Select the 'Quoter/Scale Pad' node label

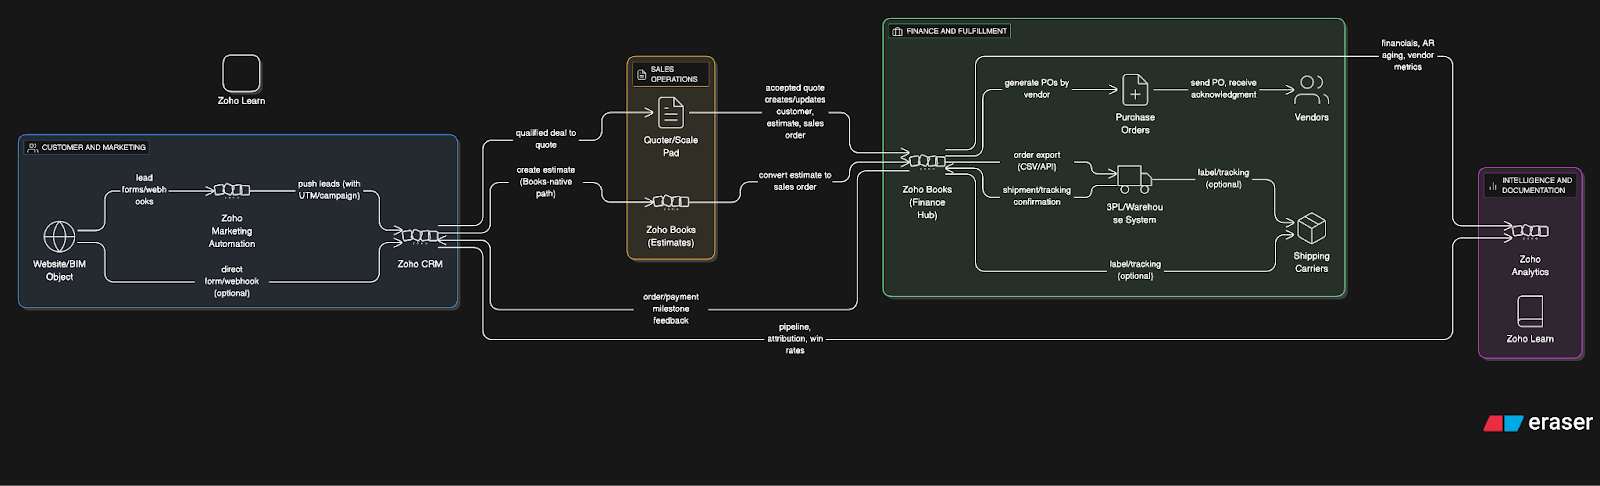671,146
